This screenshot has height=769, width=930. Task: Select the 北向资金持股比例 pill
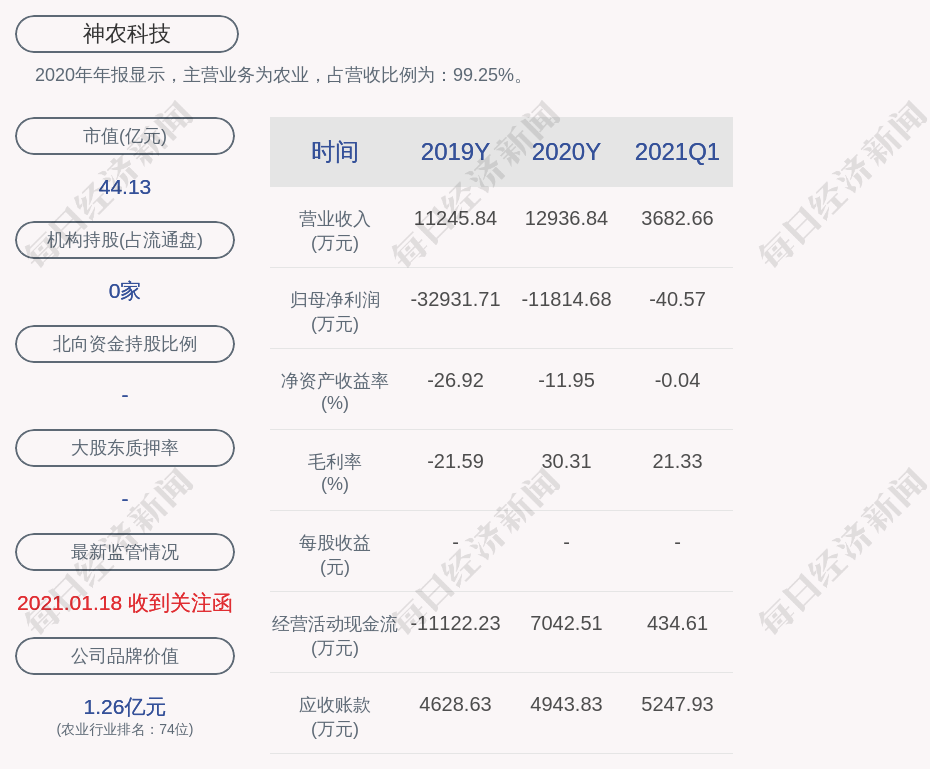pyautogui.click(x=125, y=344)
